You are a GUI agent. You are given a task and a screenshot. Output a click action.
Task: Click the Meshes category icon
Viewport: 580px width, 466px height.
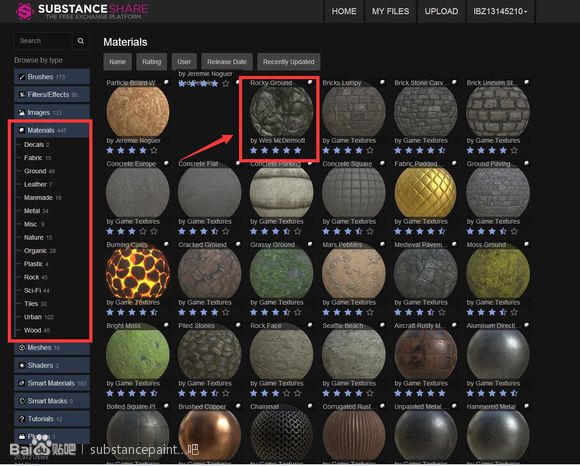(x=22, y=348)
